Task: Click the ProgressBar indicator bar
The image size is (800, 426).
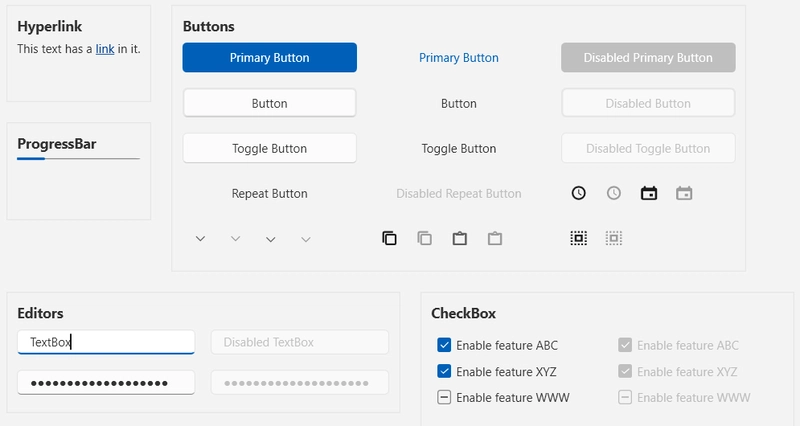Action: [x=78, y=158]
